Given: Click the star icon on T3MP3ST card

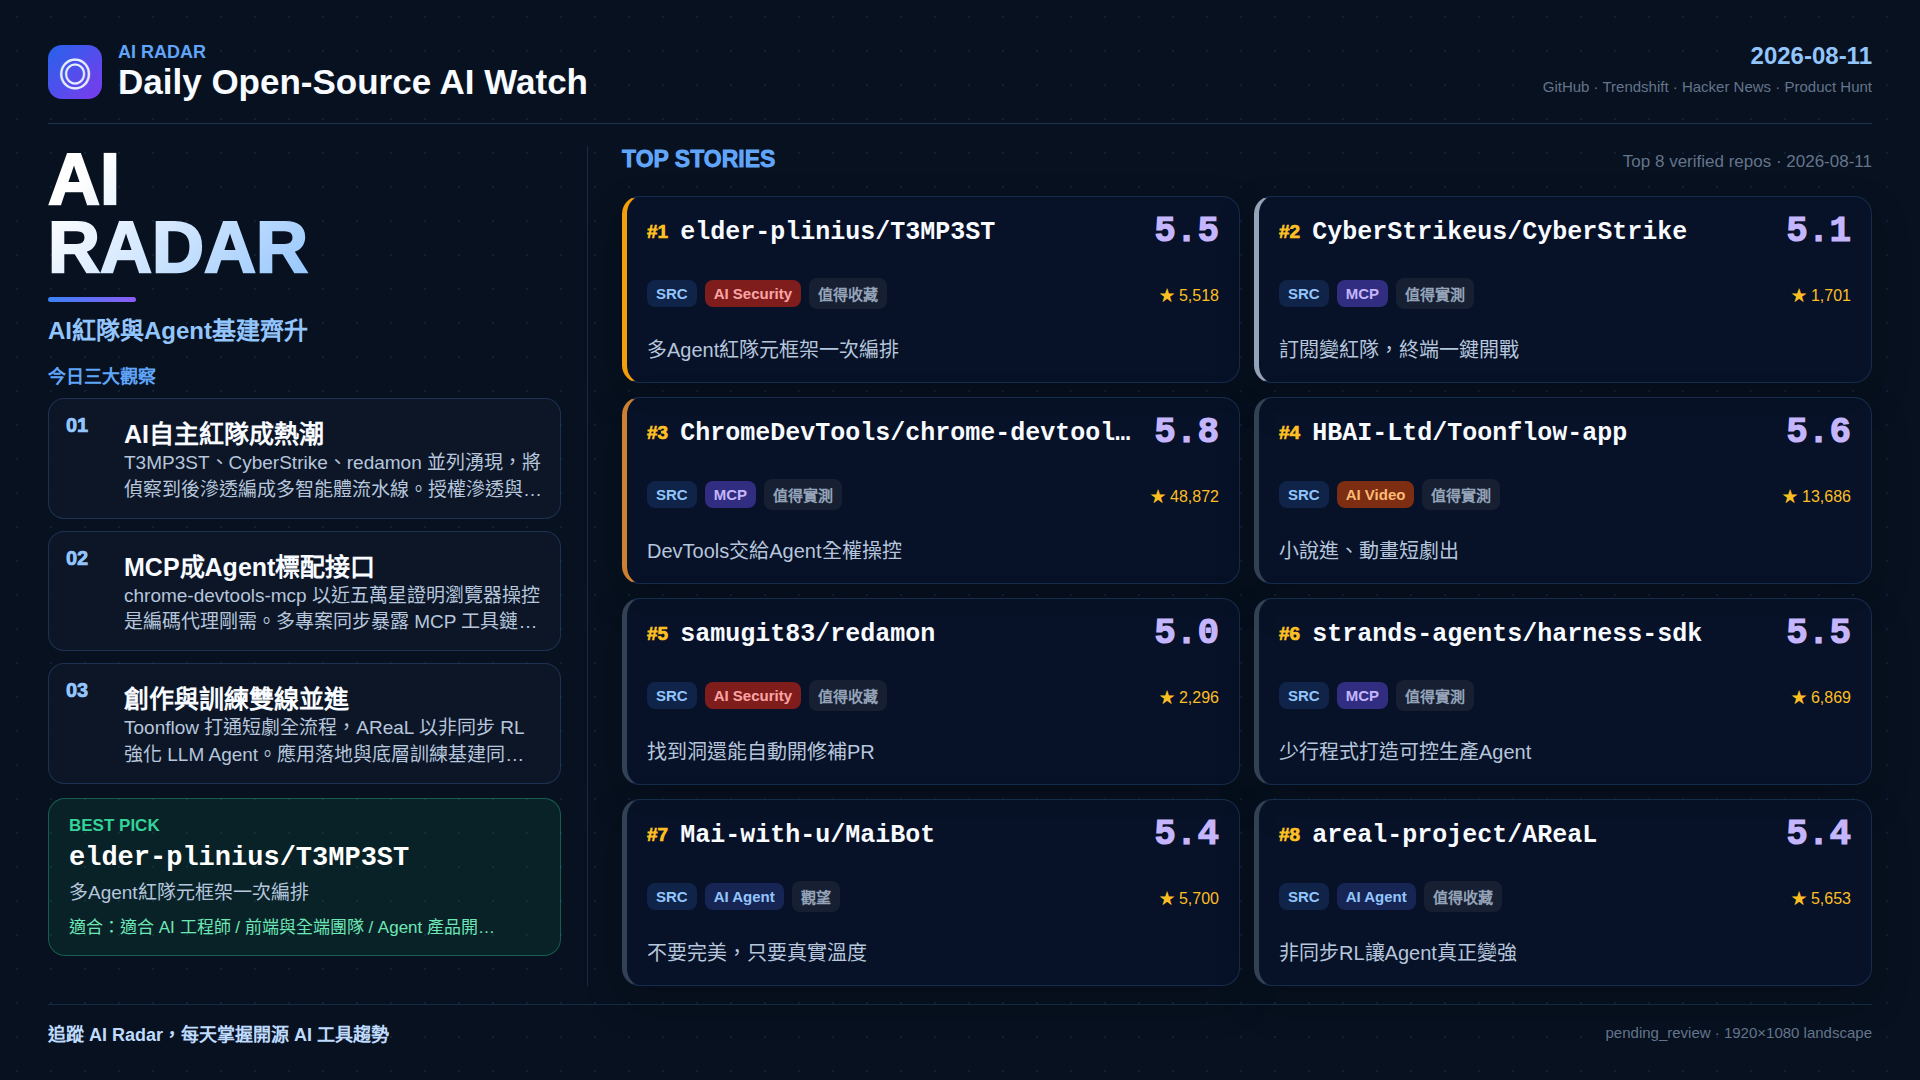Looking at the screenshot, I should [1166, 295].
